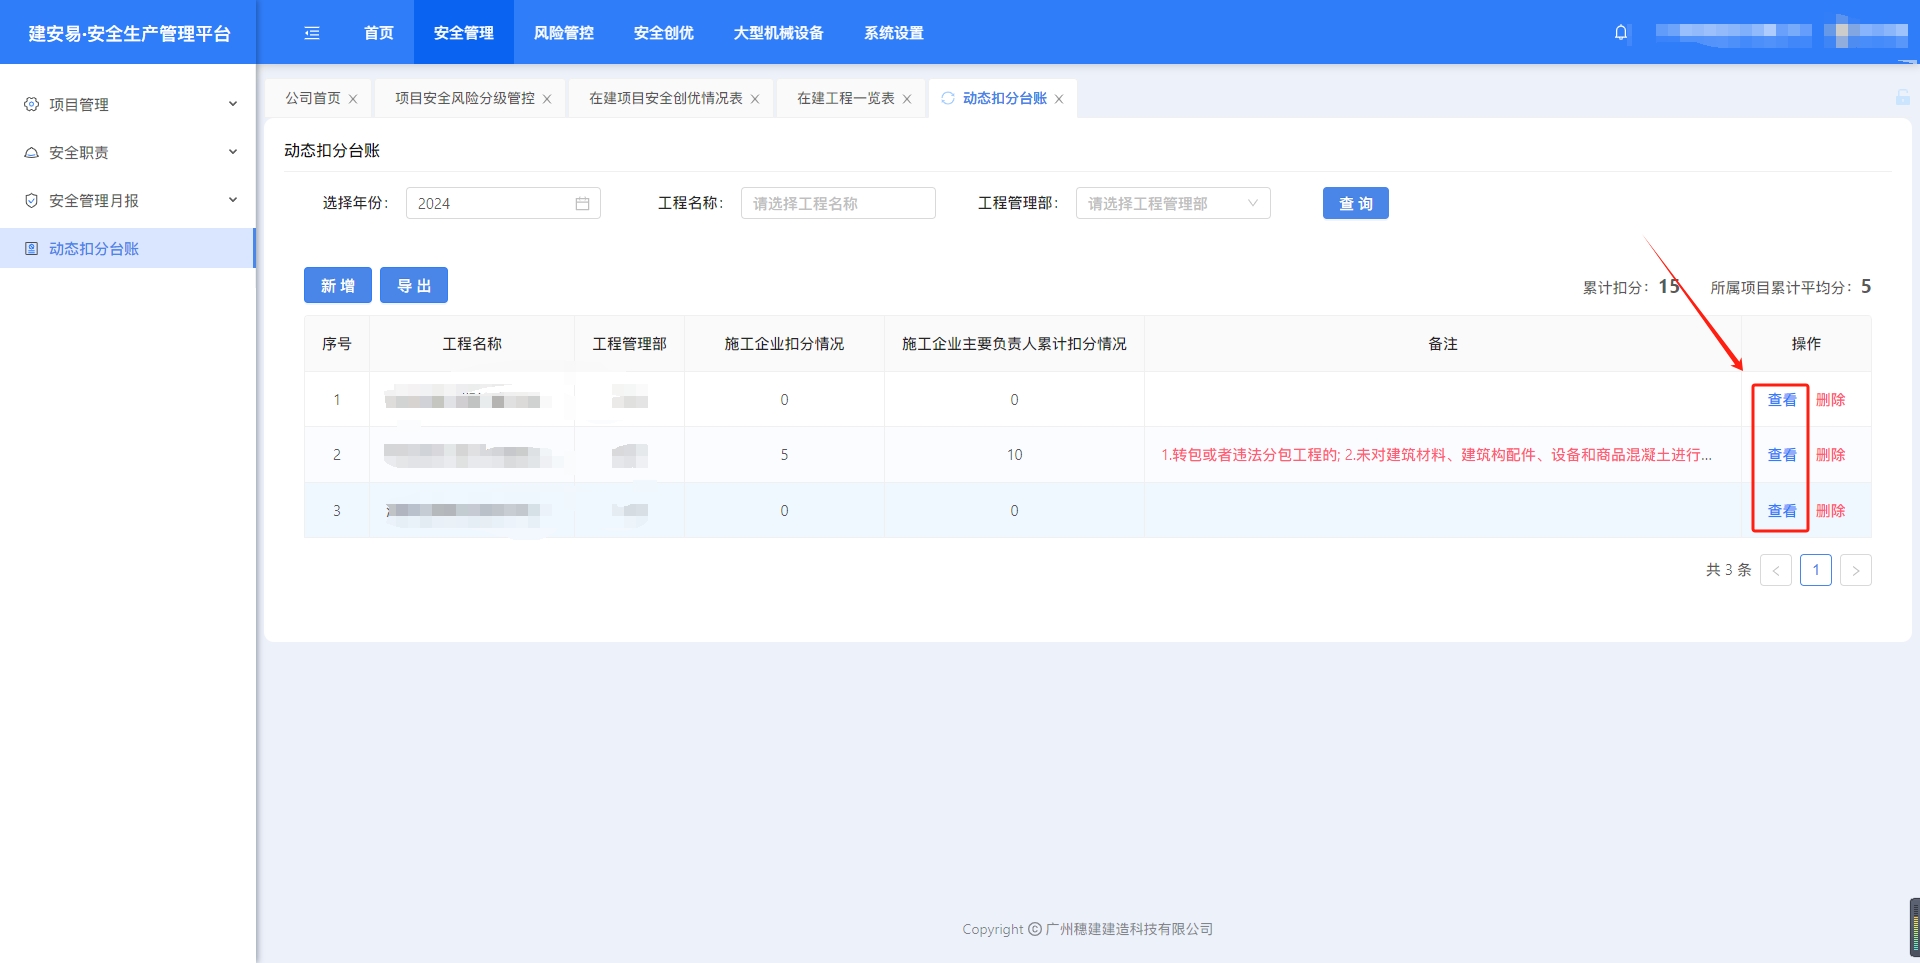Image resolution: width=1920 pixels, height=963 pixels.
Task: Click the refresh icon on 动态扣分台账 tab
Action: tap(948, 98)
